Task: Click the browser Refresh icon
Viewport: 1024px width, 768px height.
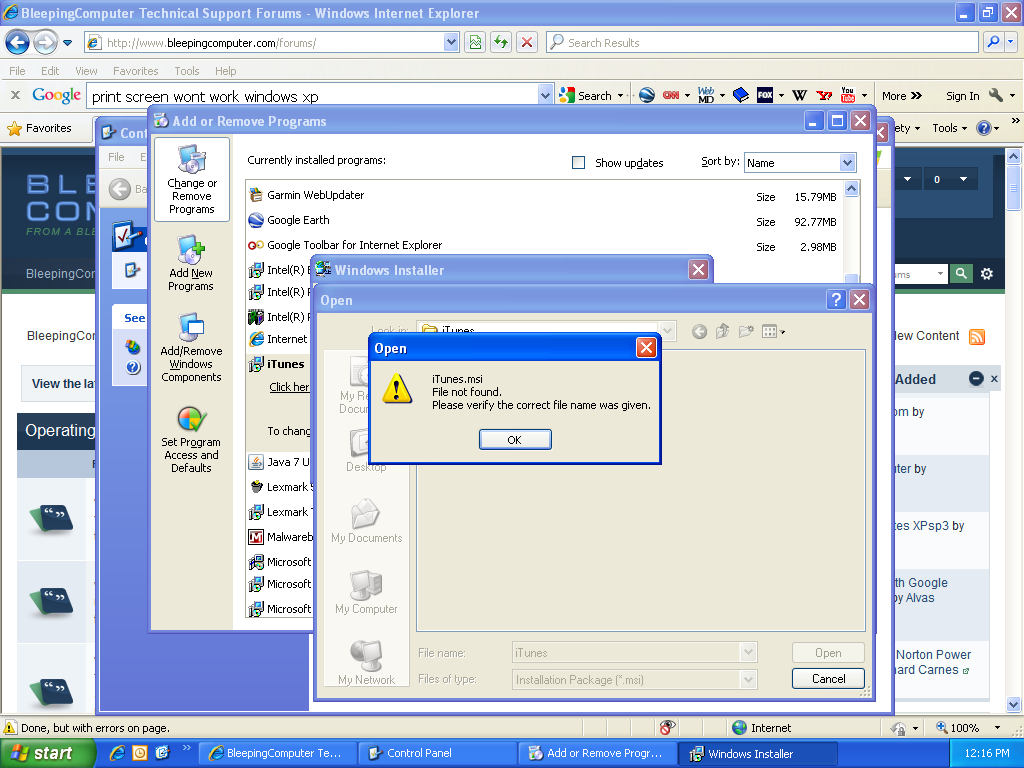Action: click(x=501, y=42)
